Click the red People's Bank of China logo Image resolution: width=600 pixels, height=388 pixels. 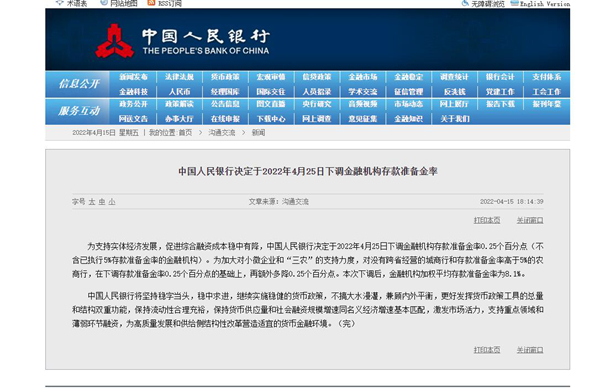tap(114, 41)
